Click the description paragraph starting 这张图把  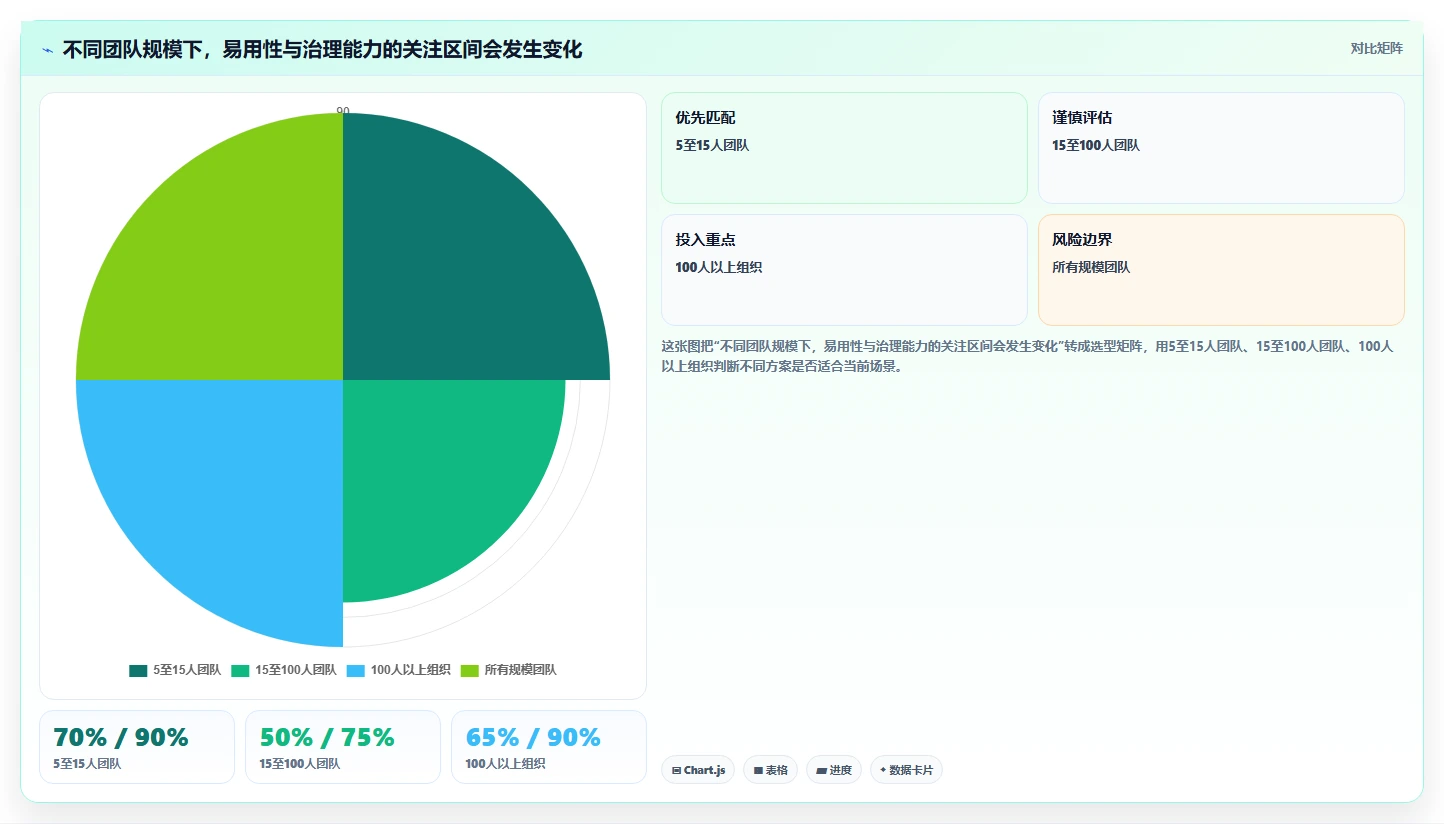(1028, 356)
